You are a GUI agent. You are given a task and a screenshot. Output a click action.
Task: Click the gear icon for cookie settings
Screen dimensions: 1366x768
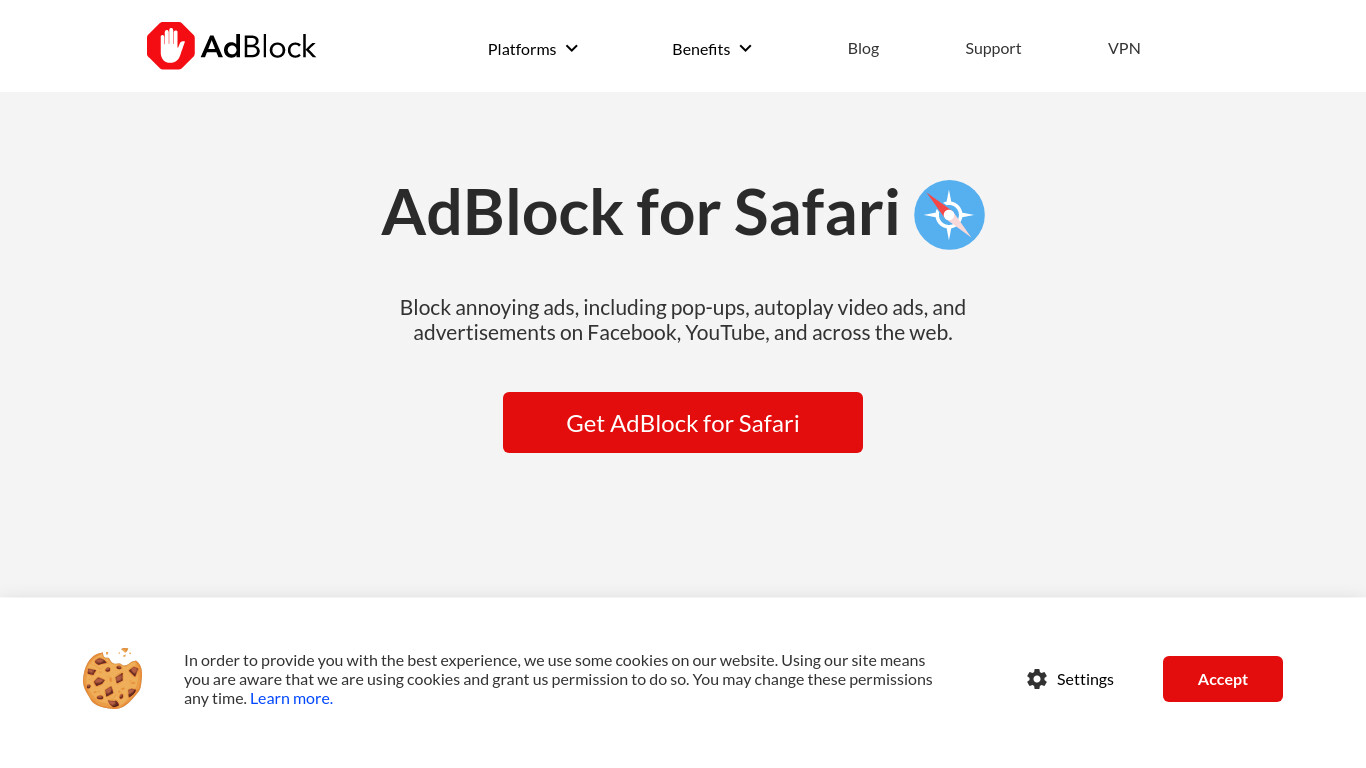[1037, 679]
